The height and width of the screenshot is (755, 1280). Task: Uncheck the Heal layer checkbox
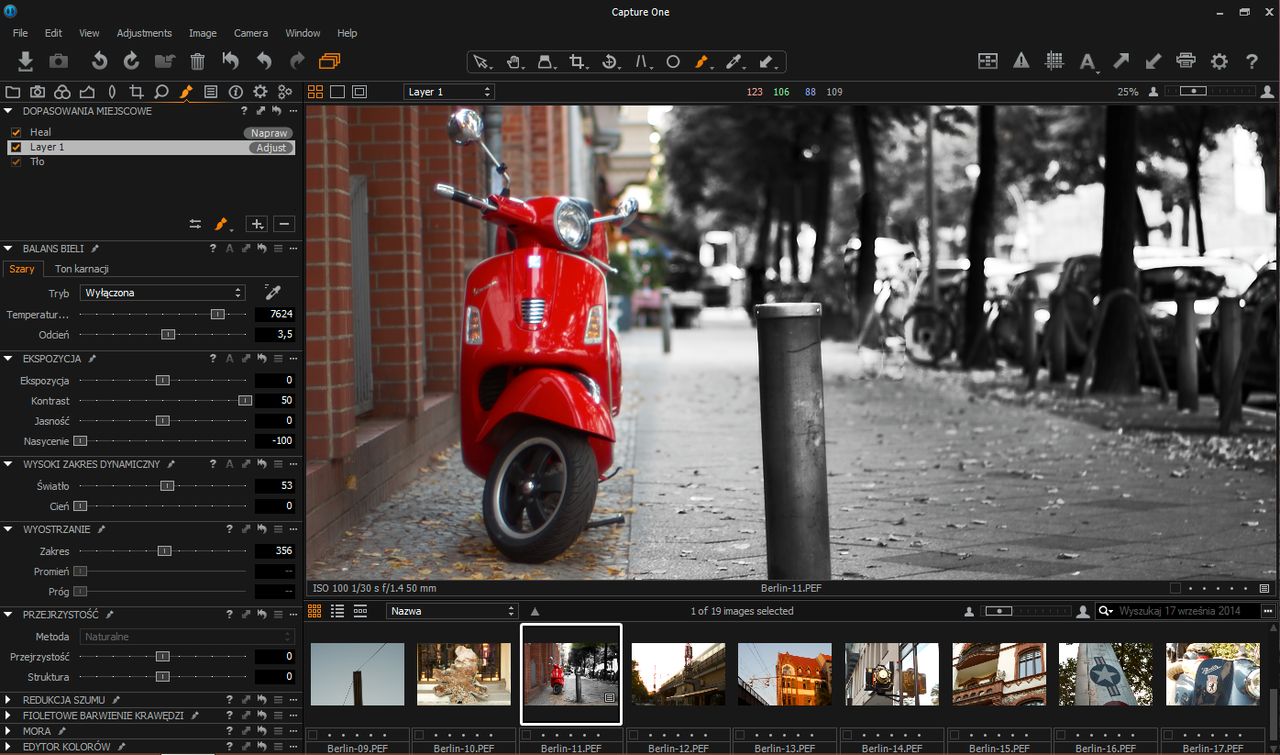pos(15,131)
